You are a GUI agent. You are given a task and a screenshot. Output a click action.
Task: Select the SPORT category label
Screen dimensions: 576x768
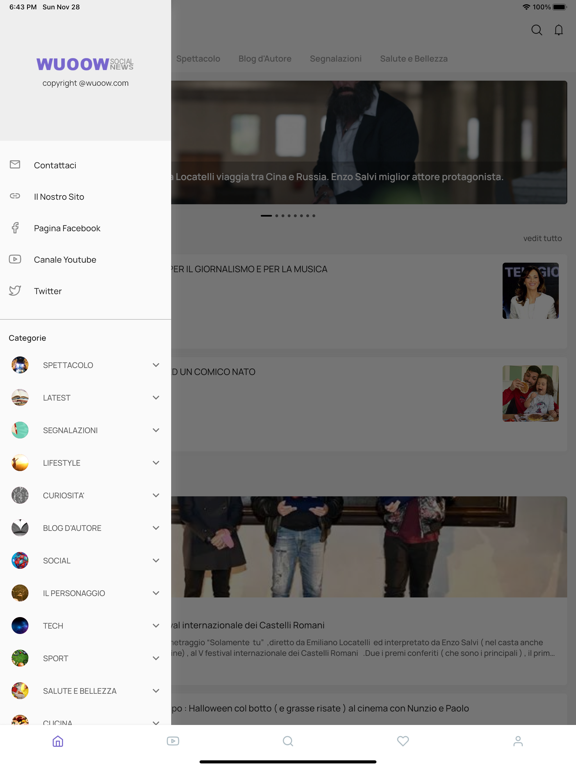[x=55, y=658]
